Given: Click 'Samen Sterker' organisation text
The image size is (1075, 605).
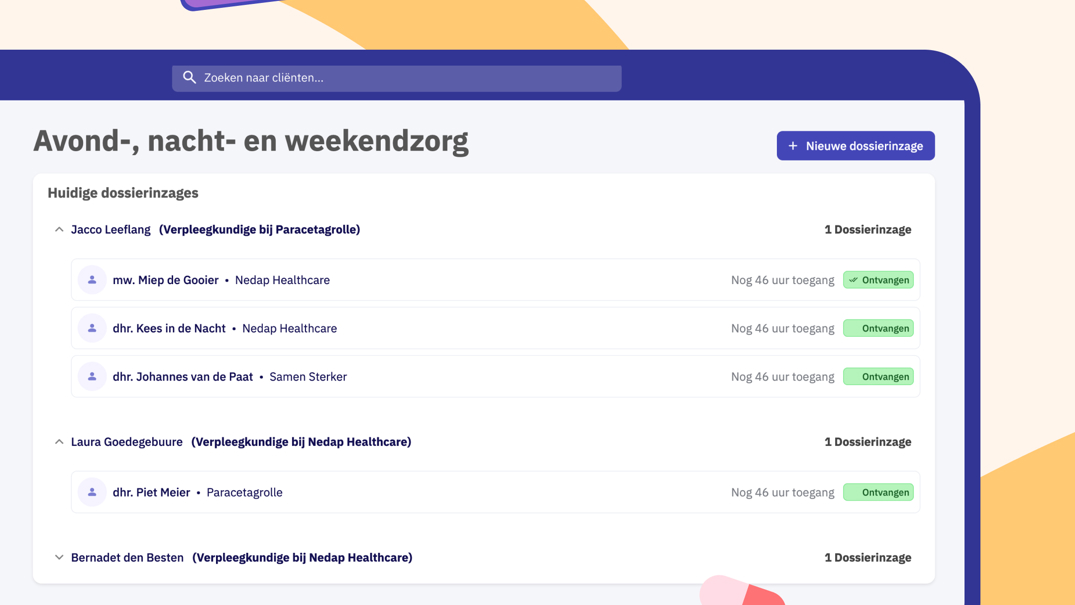Looking at the screenshot, I should [308, 377].
